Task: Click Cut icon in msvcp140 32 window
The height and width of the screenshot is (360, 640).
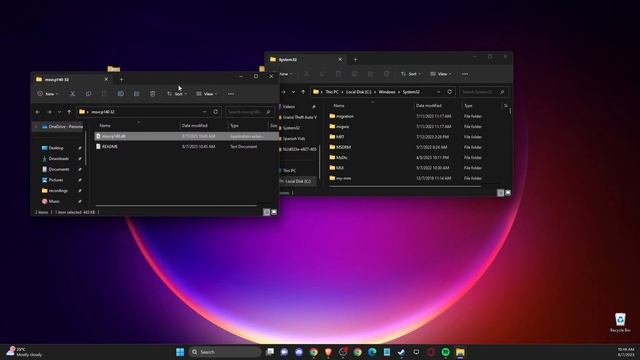Action: [72, 94]
